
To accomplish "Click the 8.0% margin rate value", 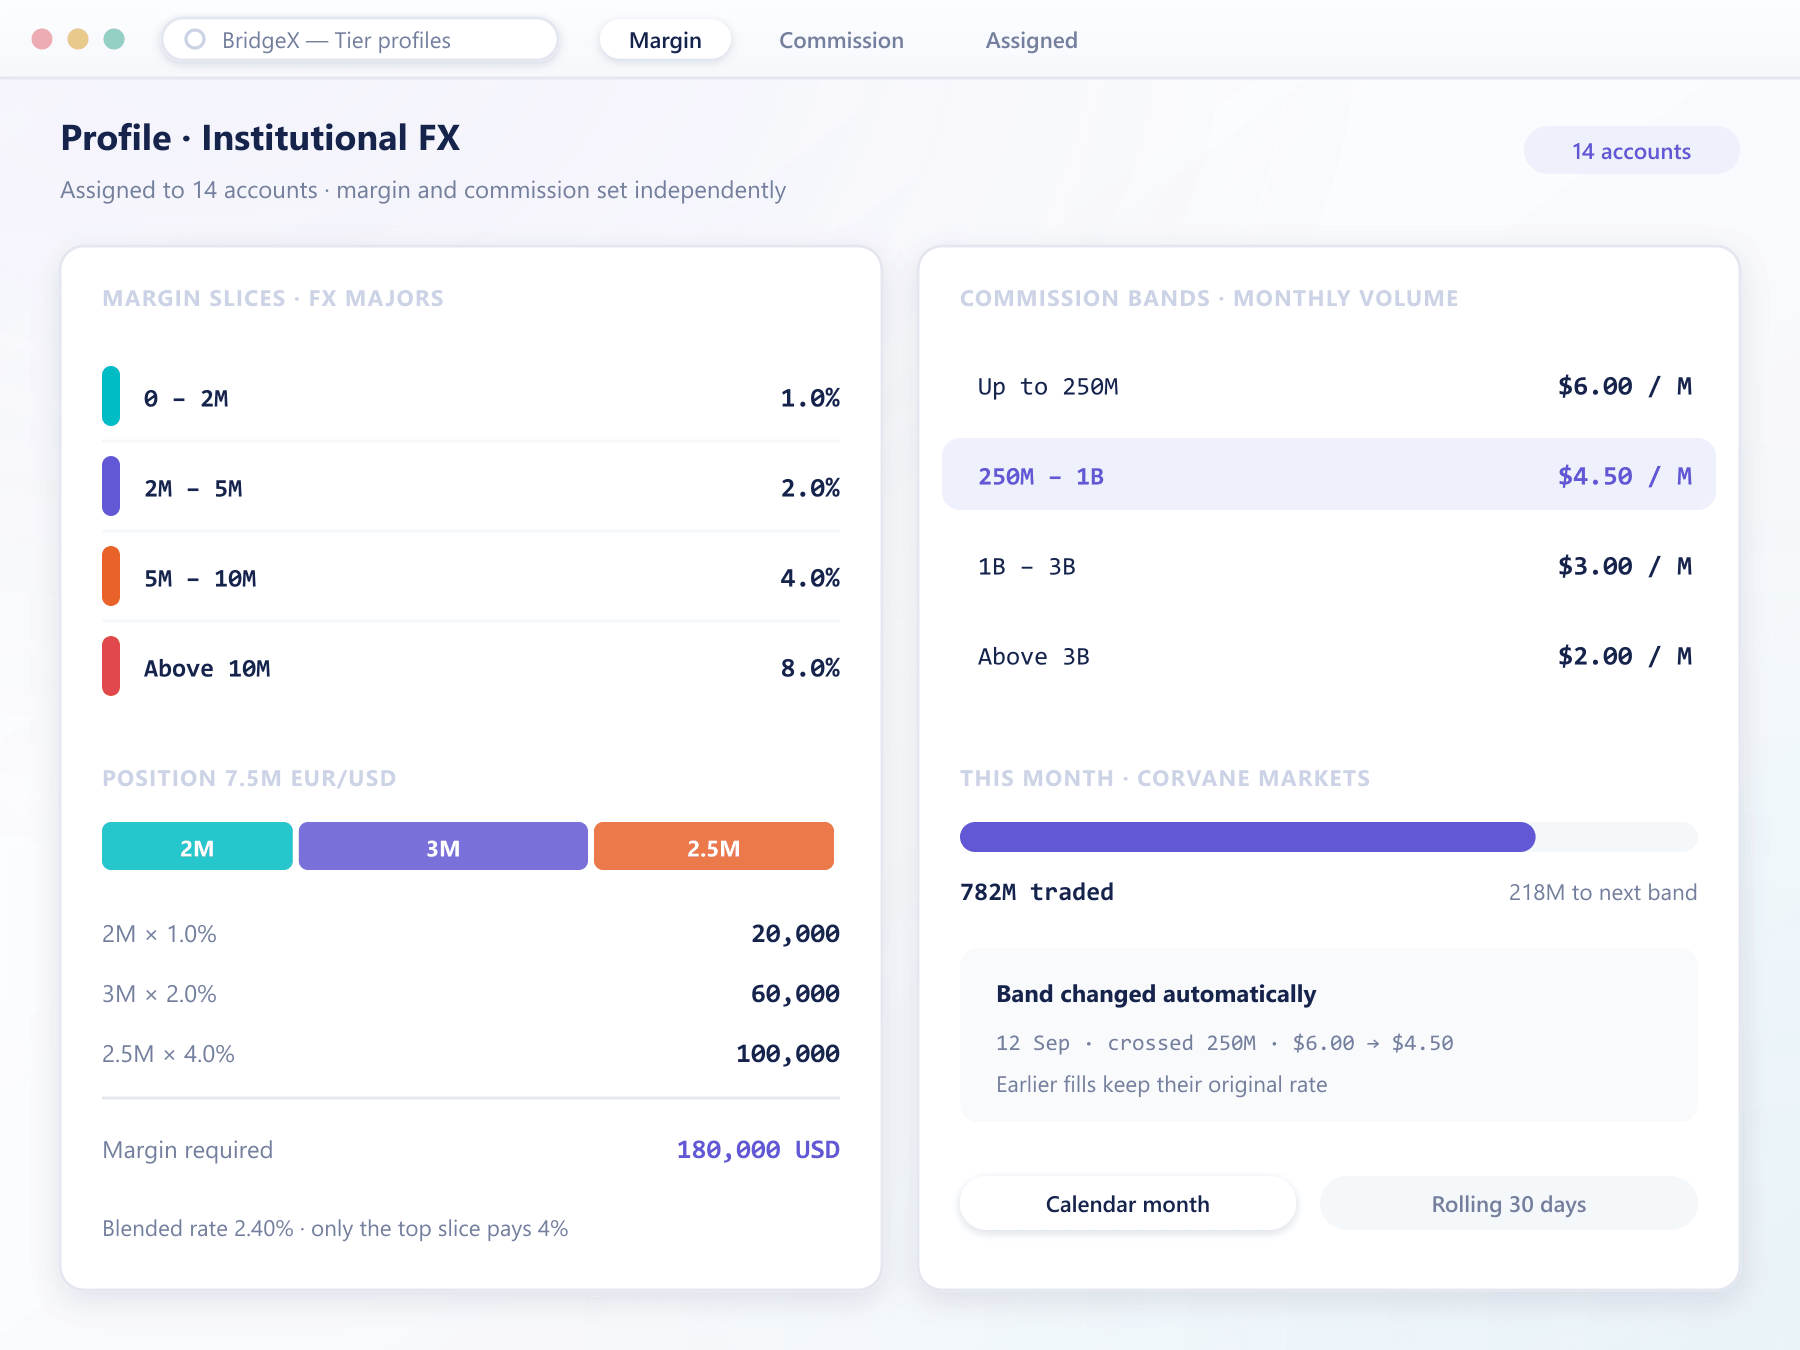I will click(x=810, y=668).
